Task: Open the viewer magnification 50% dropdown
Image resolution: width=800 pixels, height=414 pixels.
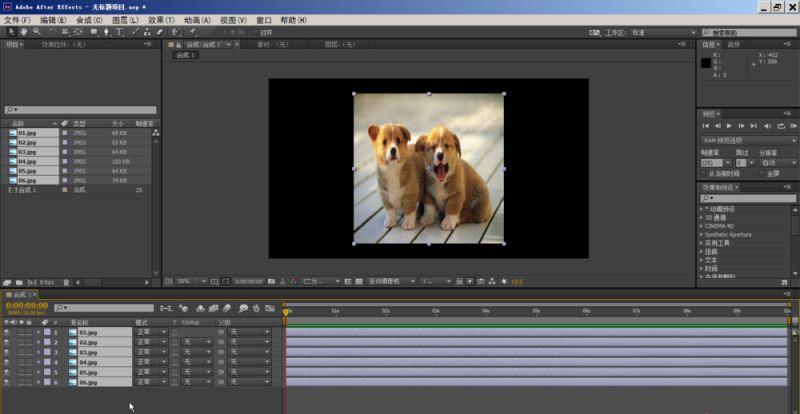Action: [188, 282]
